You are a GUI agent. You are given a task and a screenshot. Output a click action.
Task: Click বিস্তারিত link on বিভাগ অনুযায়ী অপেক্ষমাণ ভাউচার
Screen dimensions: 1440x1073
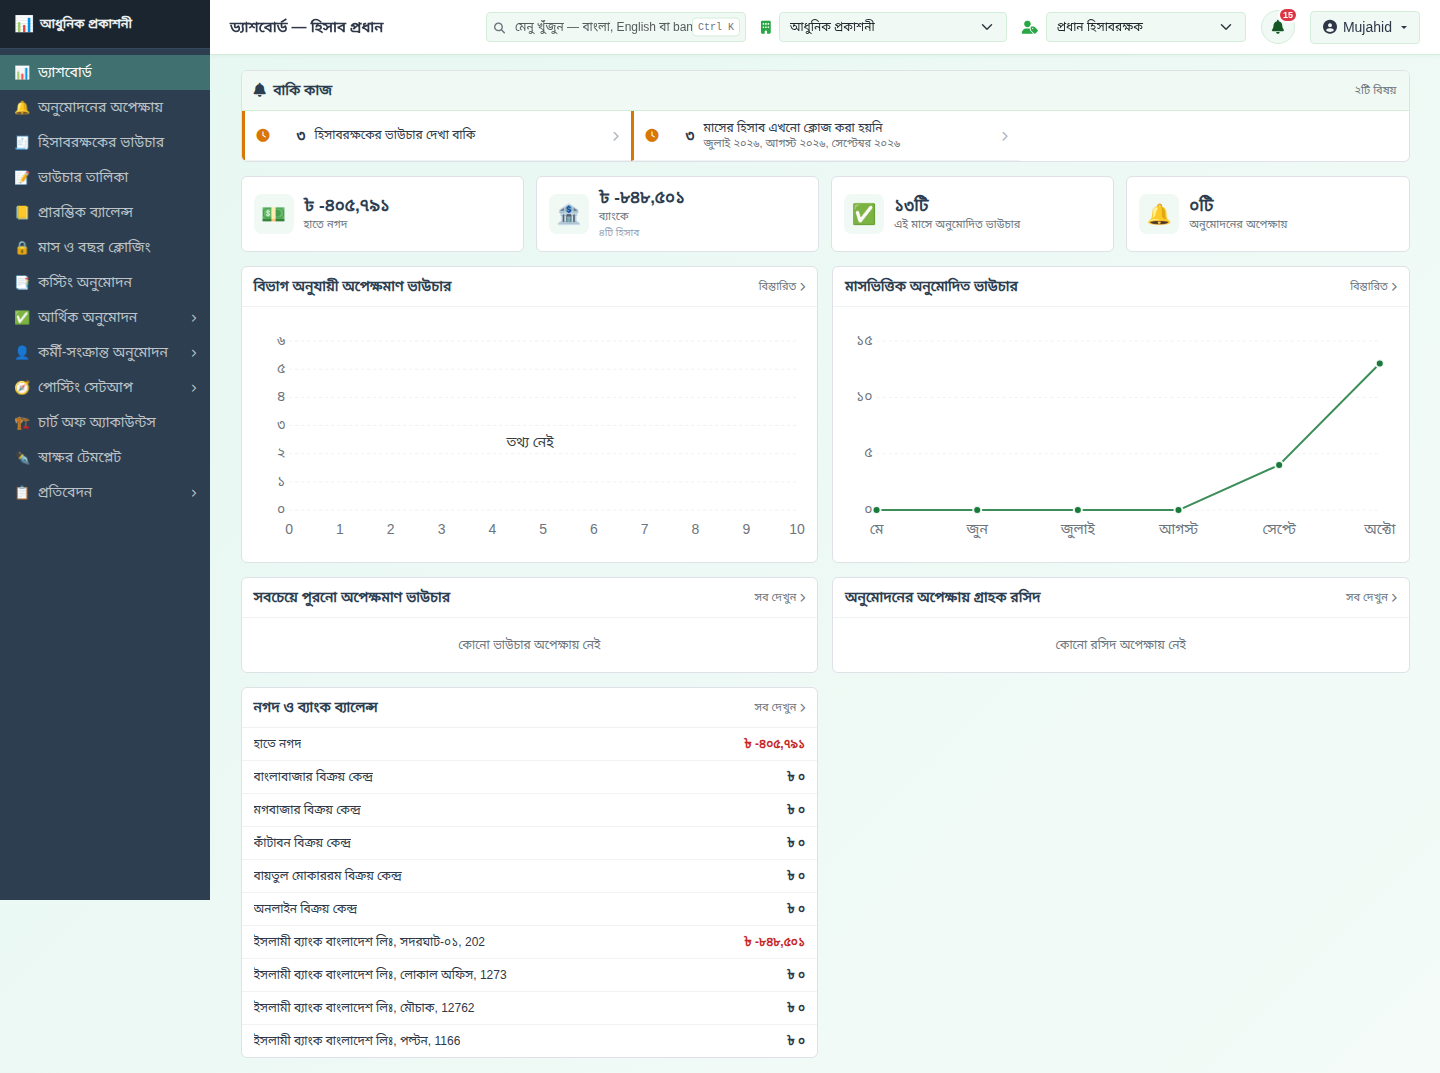coord(782,286)
